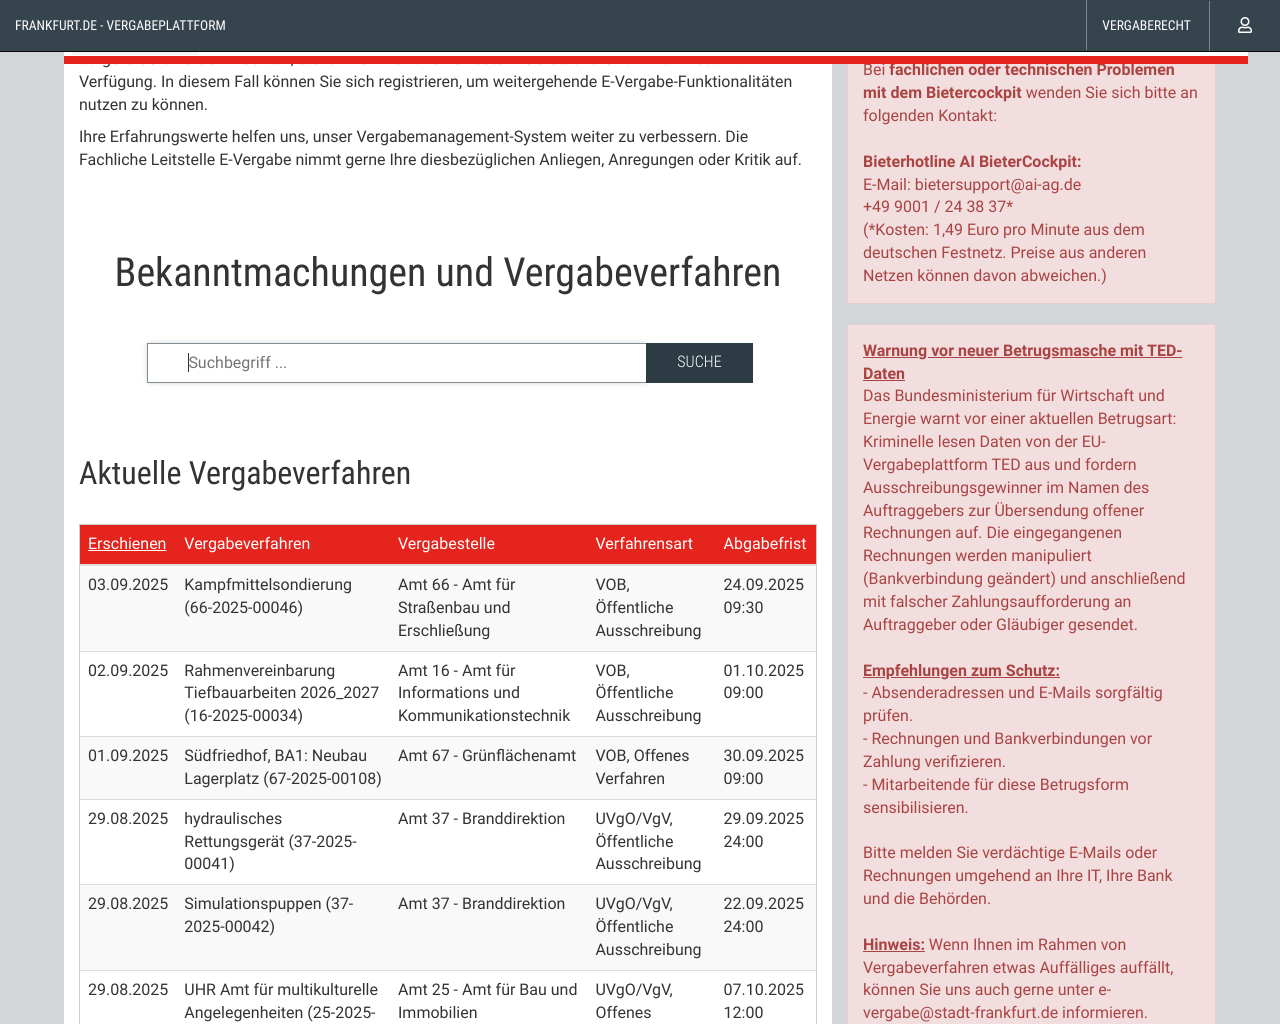Select deadline 01.10.2025 09:00

point(764,682)
